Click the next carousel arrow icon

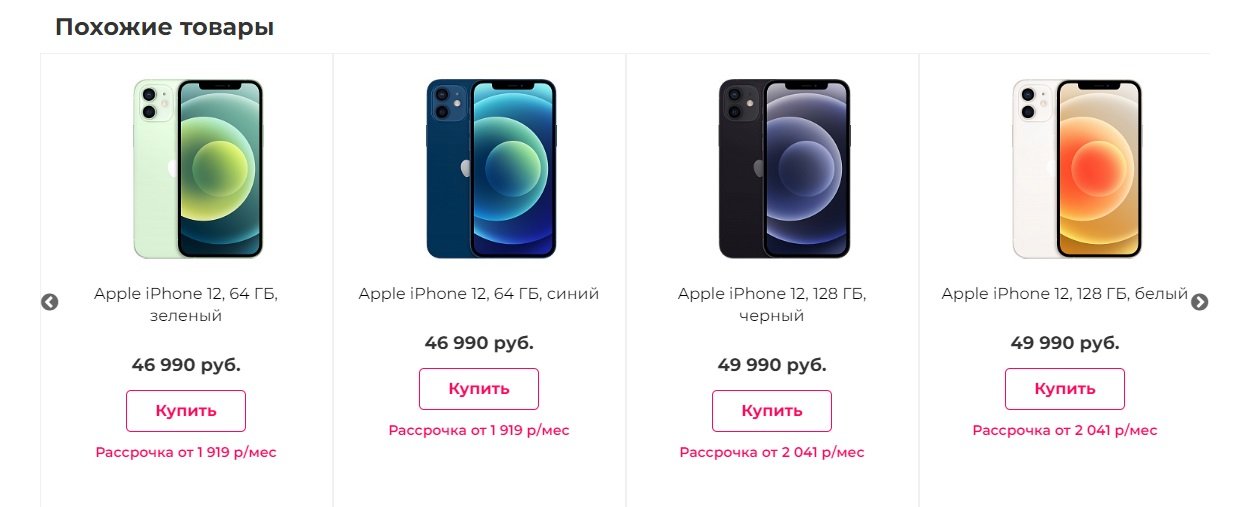click(x=1200, y=302)
